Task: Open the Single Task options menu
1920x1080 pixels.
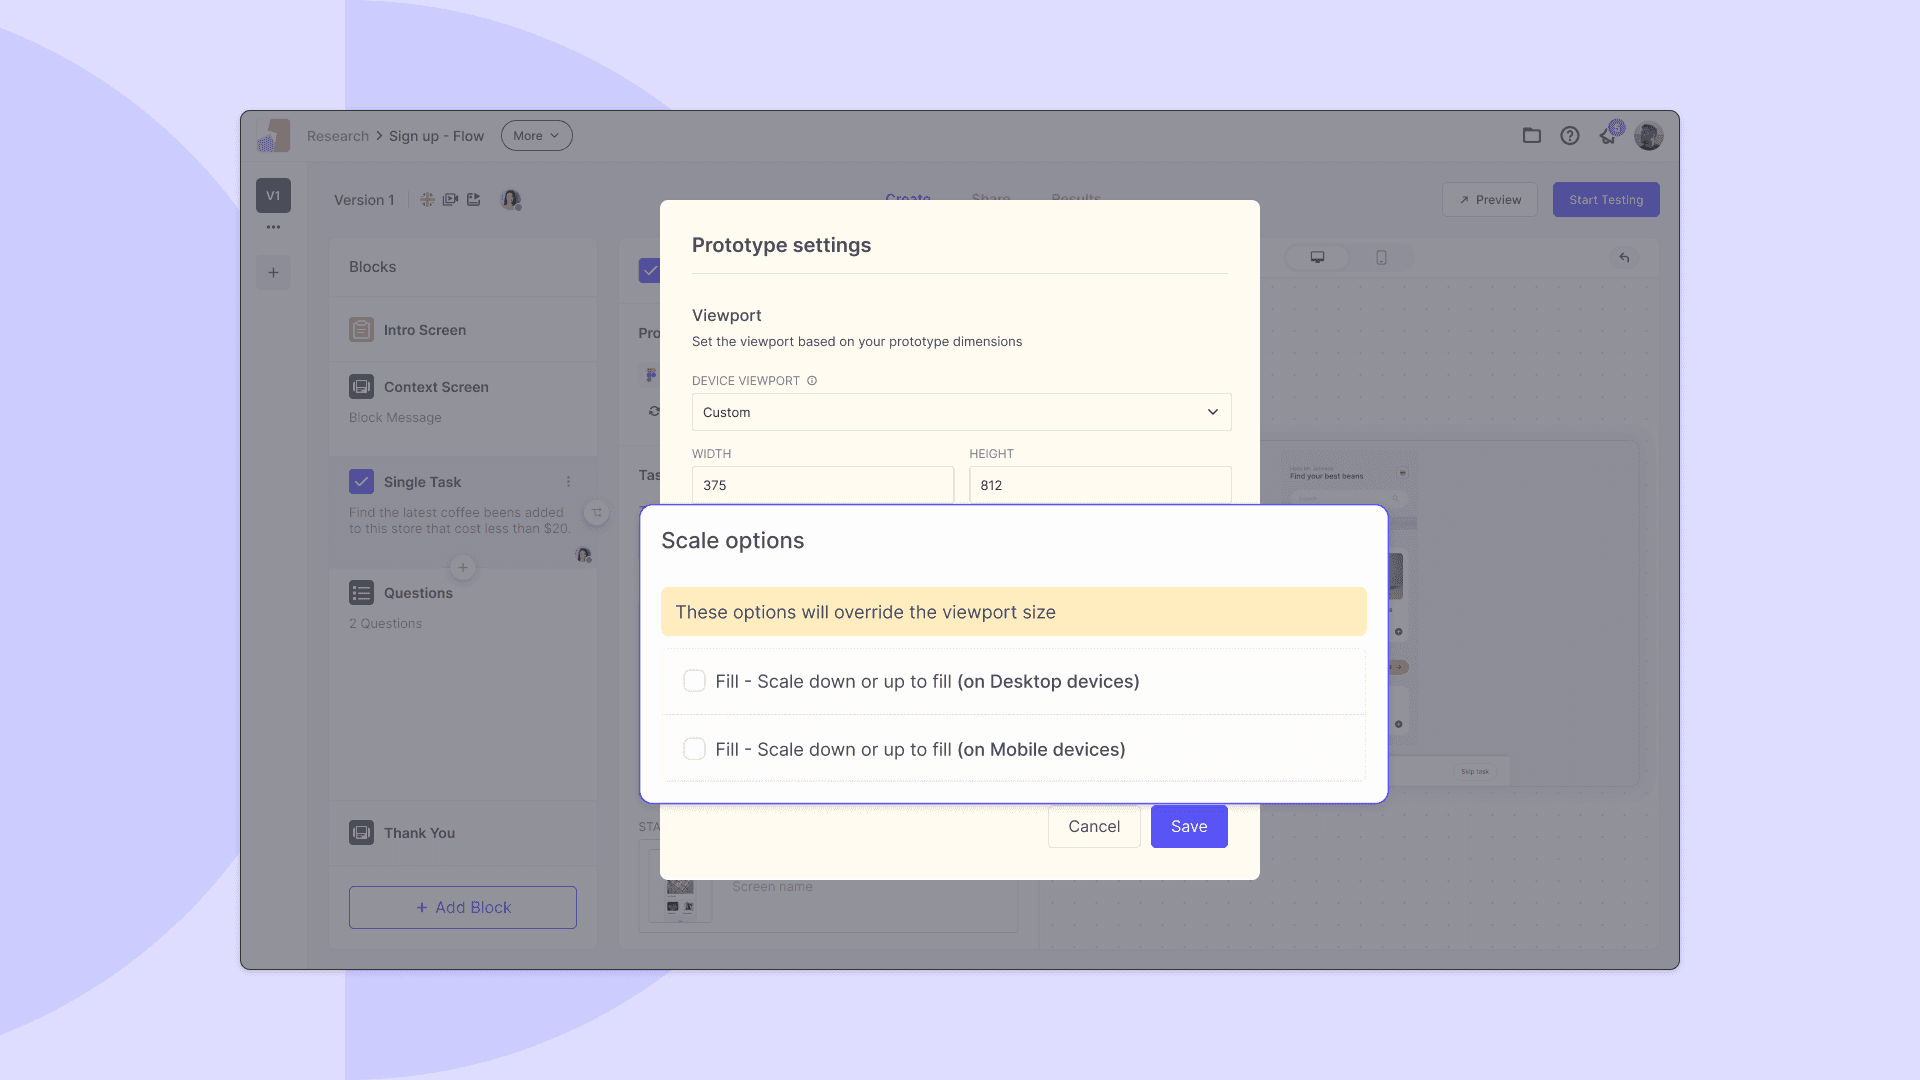Action: coord(568,481)
